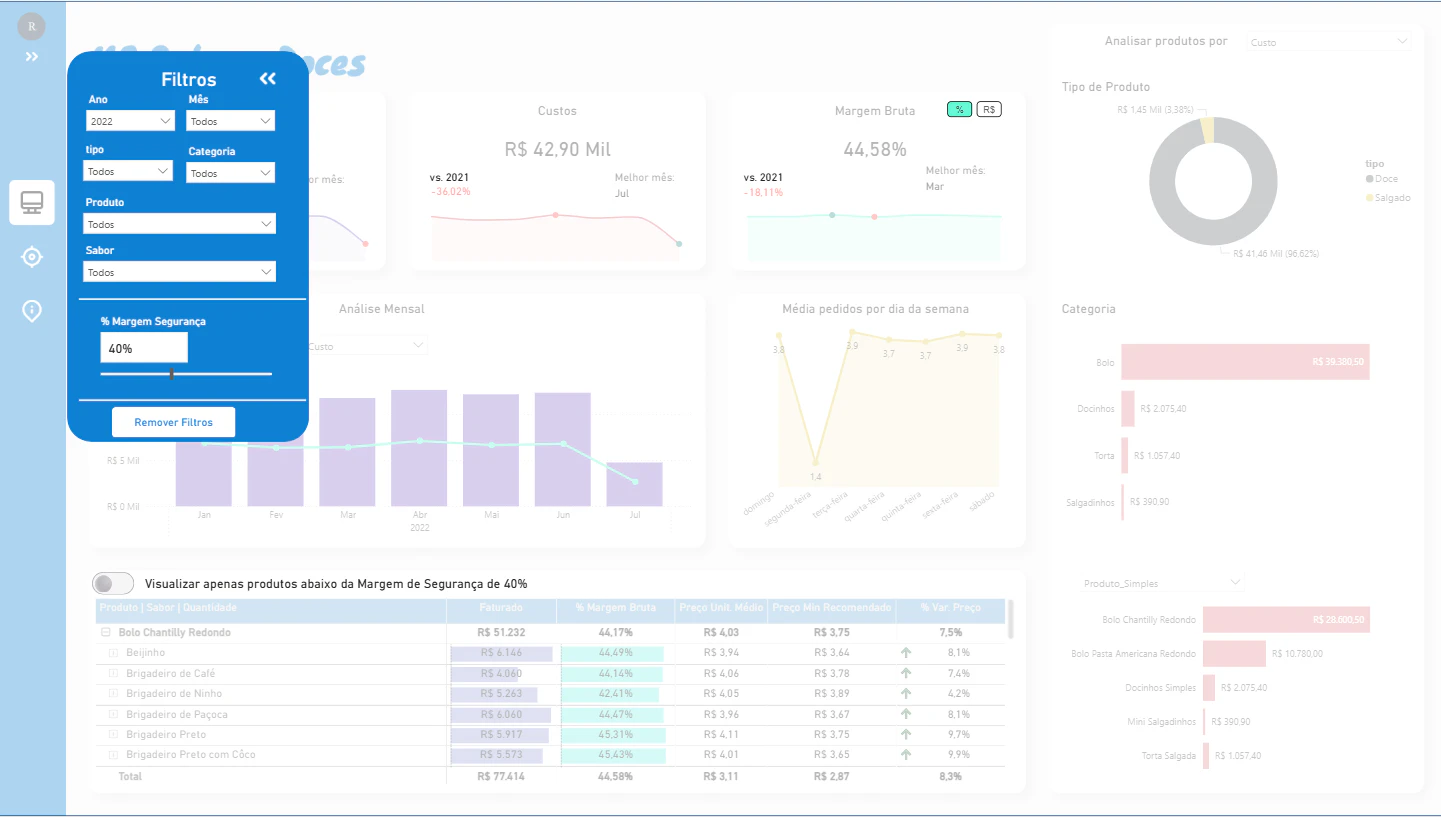Screen dimensions: 1441x817
Task: Click the Brigadeiro de Paçoca row label
Action: coord(177,714)
